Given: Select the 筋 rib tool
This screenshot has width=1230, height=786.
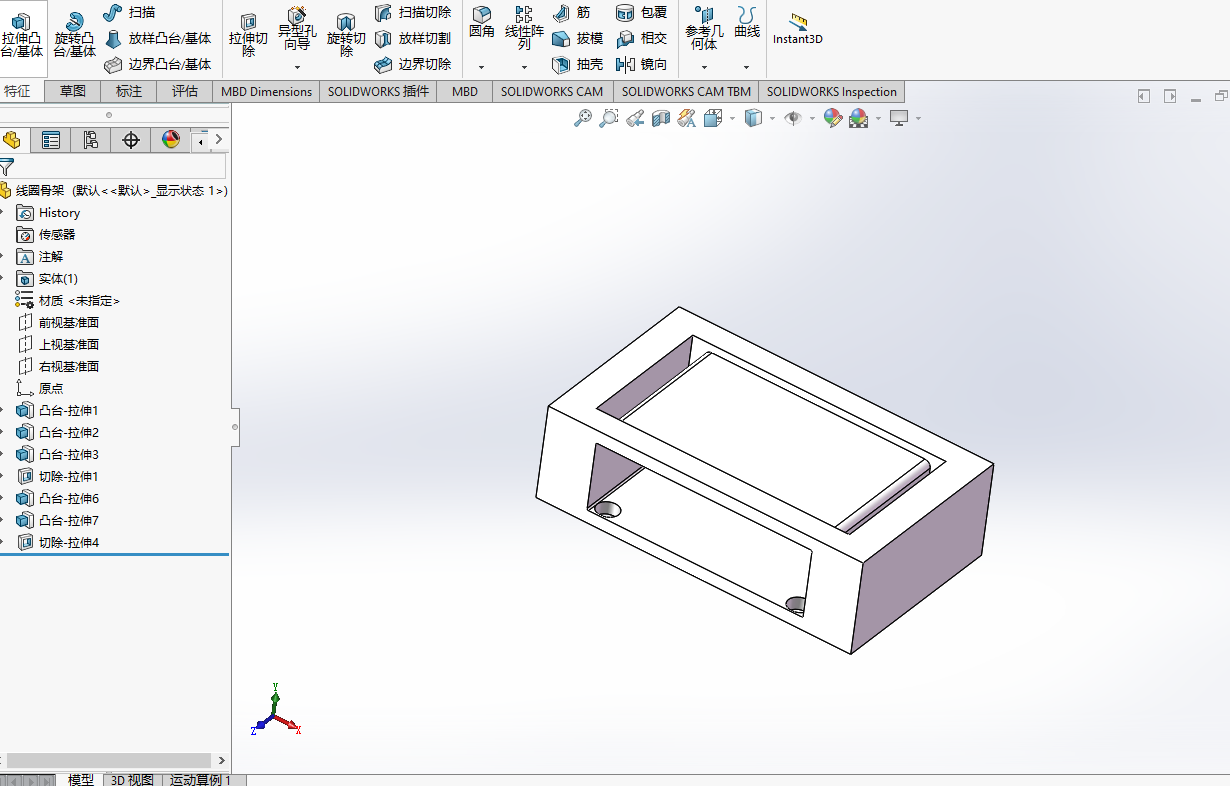Looking at the screenshot, I should (x=571, y=12).
